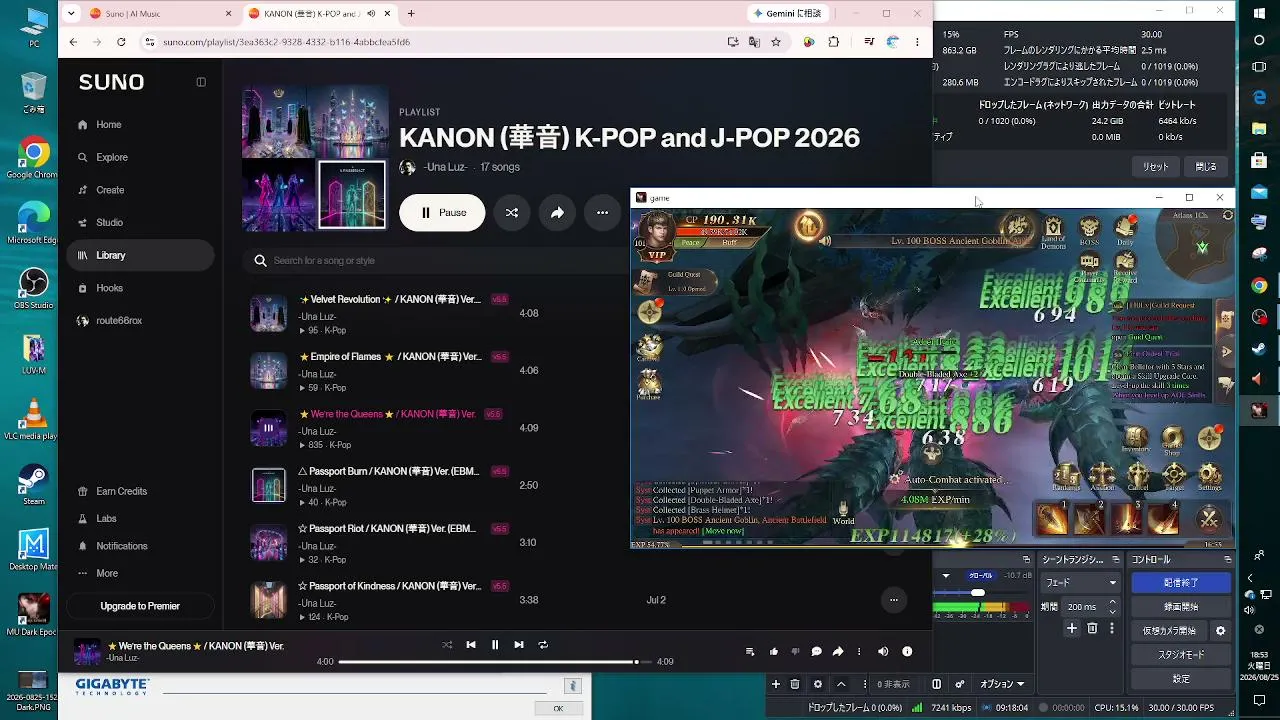Open the Daily icon in game
The height and width of the screenshot is (720, 1280).
[1125, 231]
